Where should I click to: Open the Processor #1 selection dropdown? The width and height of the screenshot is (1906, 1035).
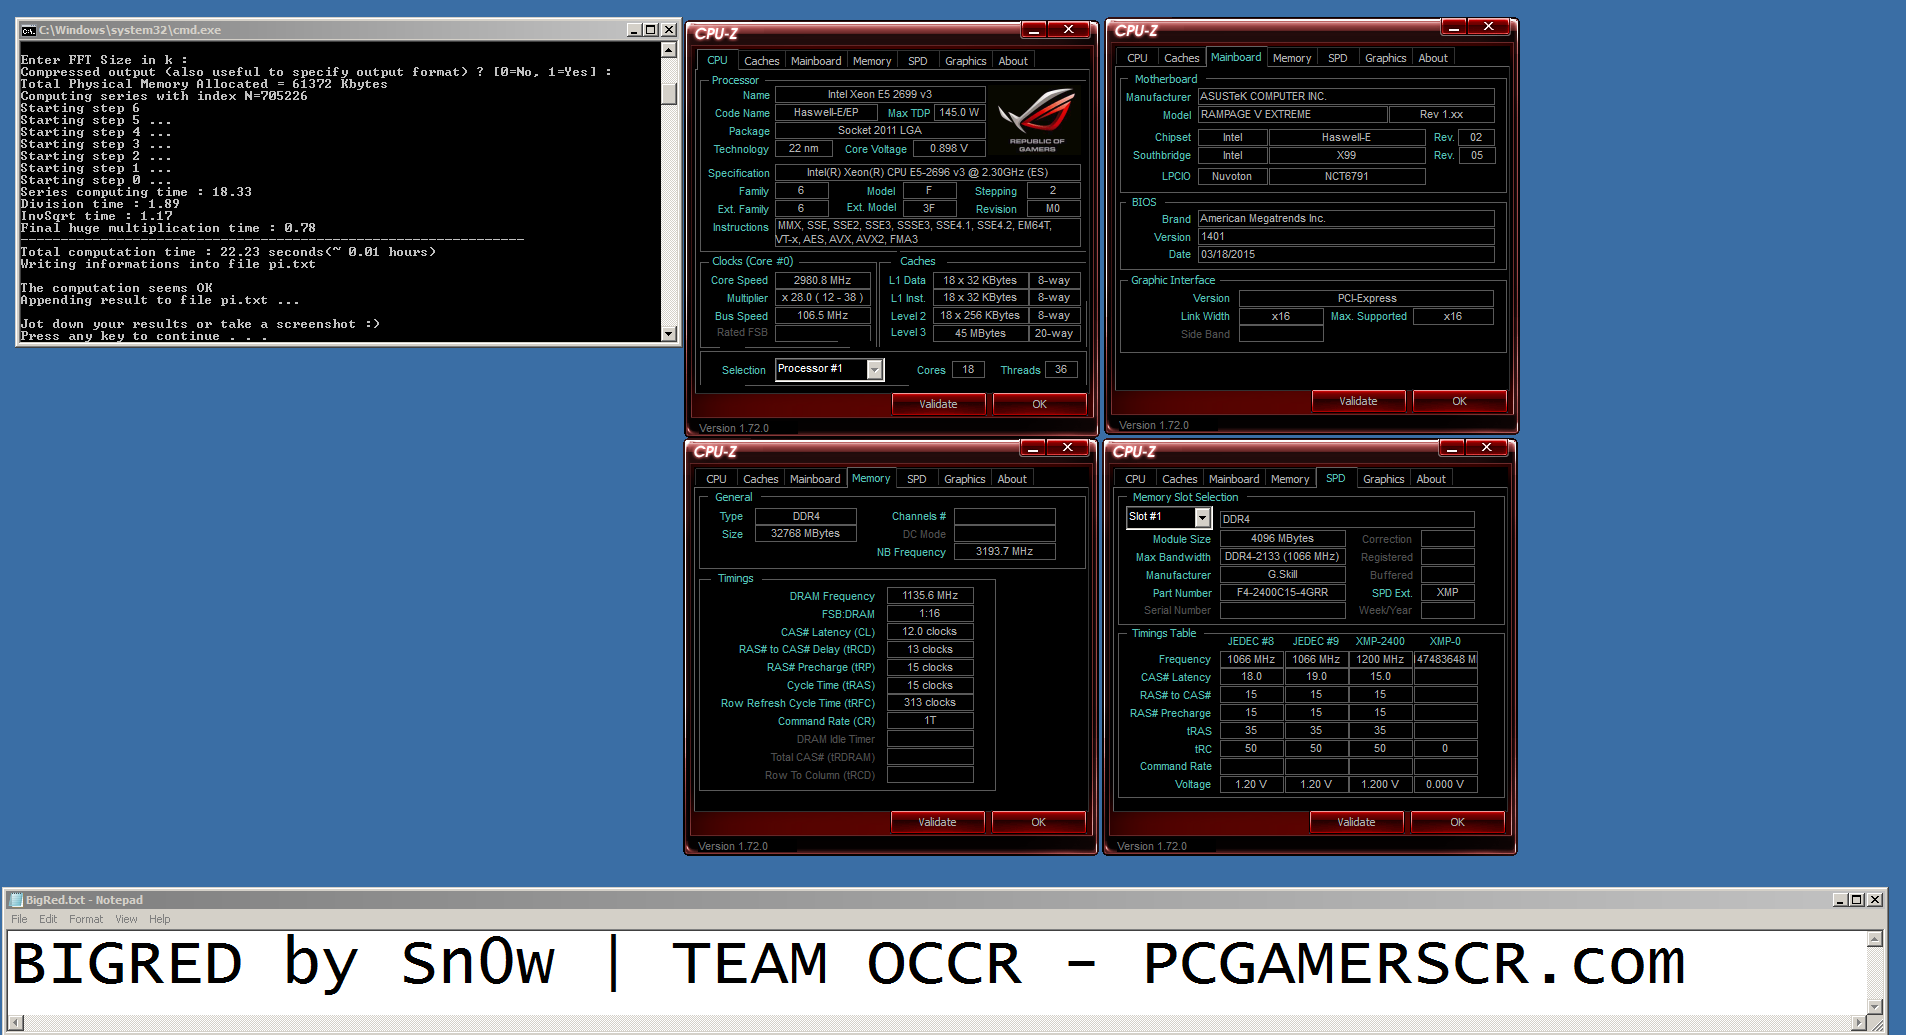(x=875, y=370)
